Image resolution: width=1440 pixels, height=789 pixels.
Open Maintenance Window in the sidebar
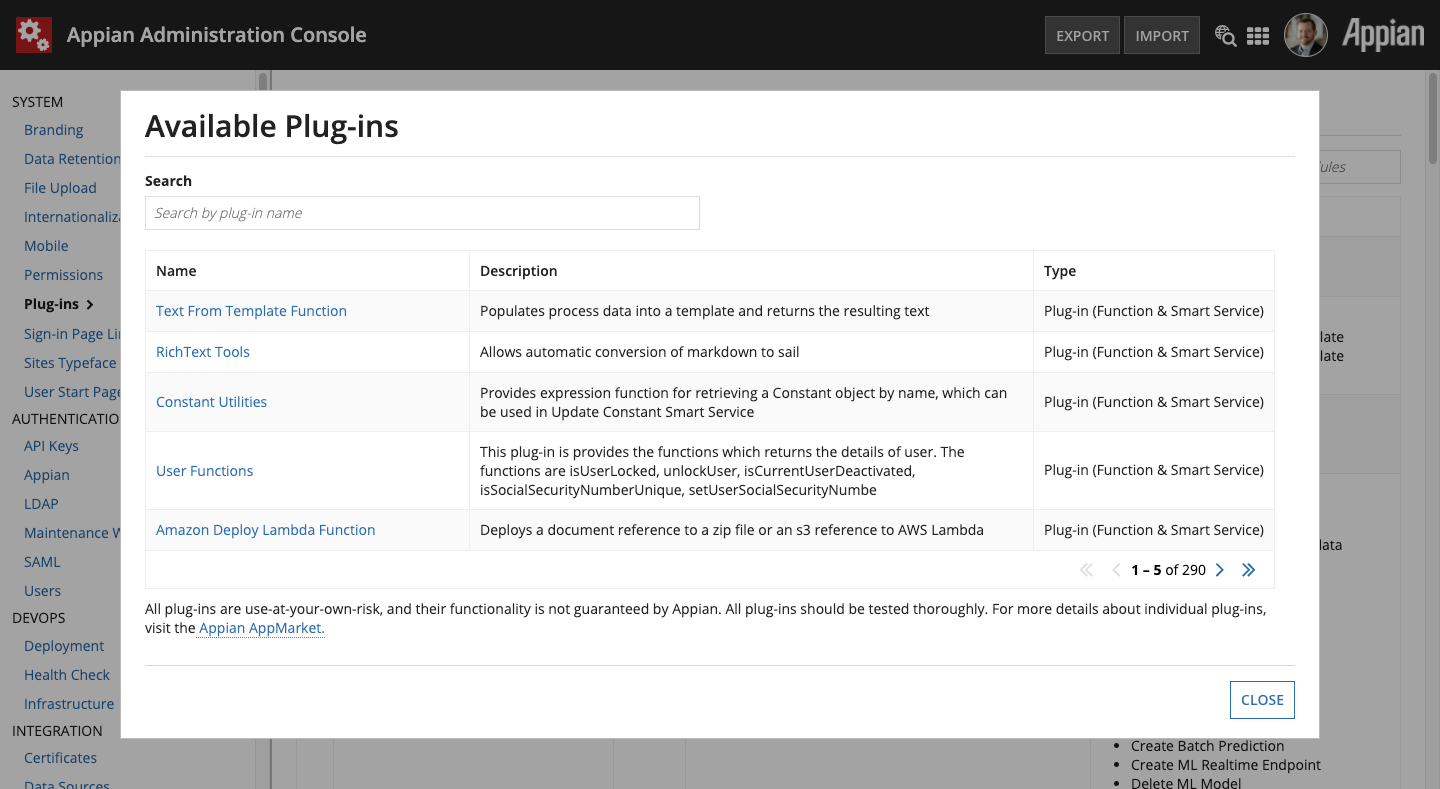pos(72,533)
